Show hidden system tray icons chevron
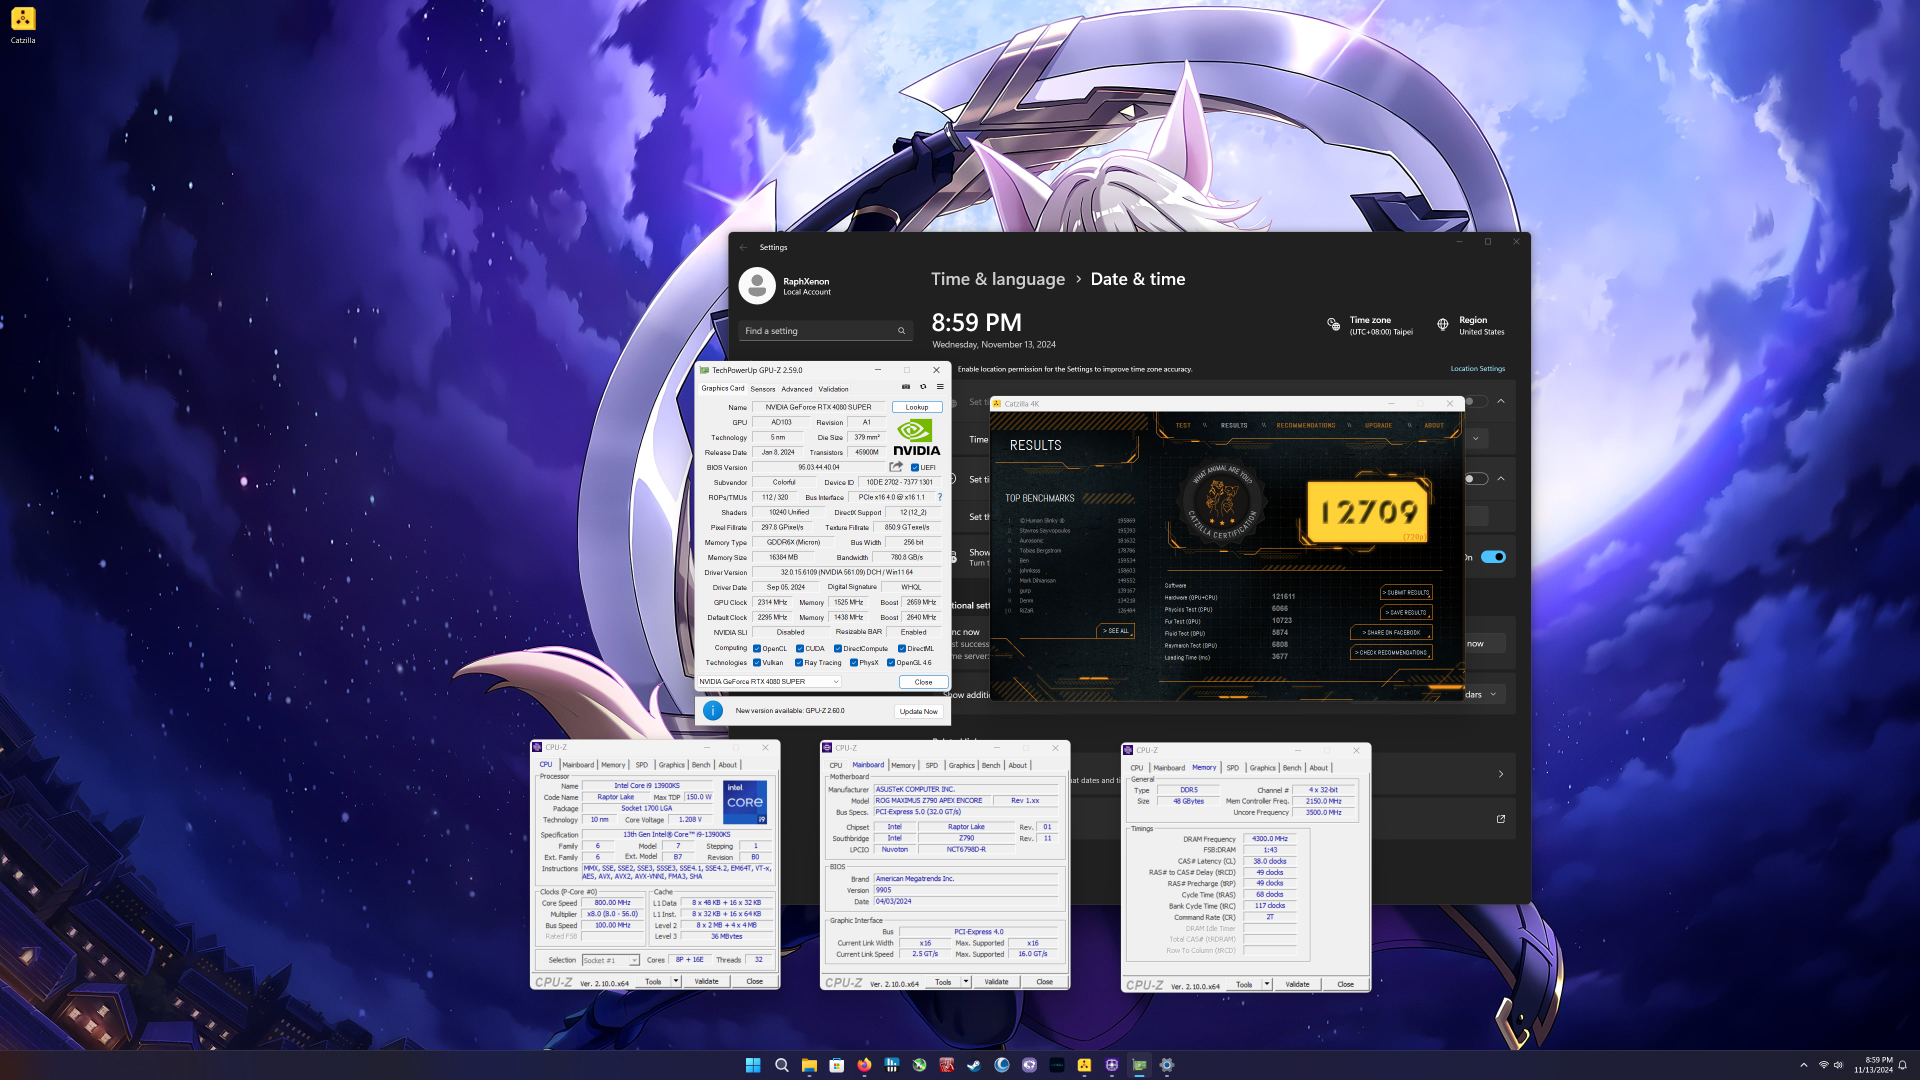 point(1804,1065)
